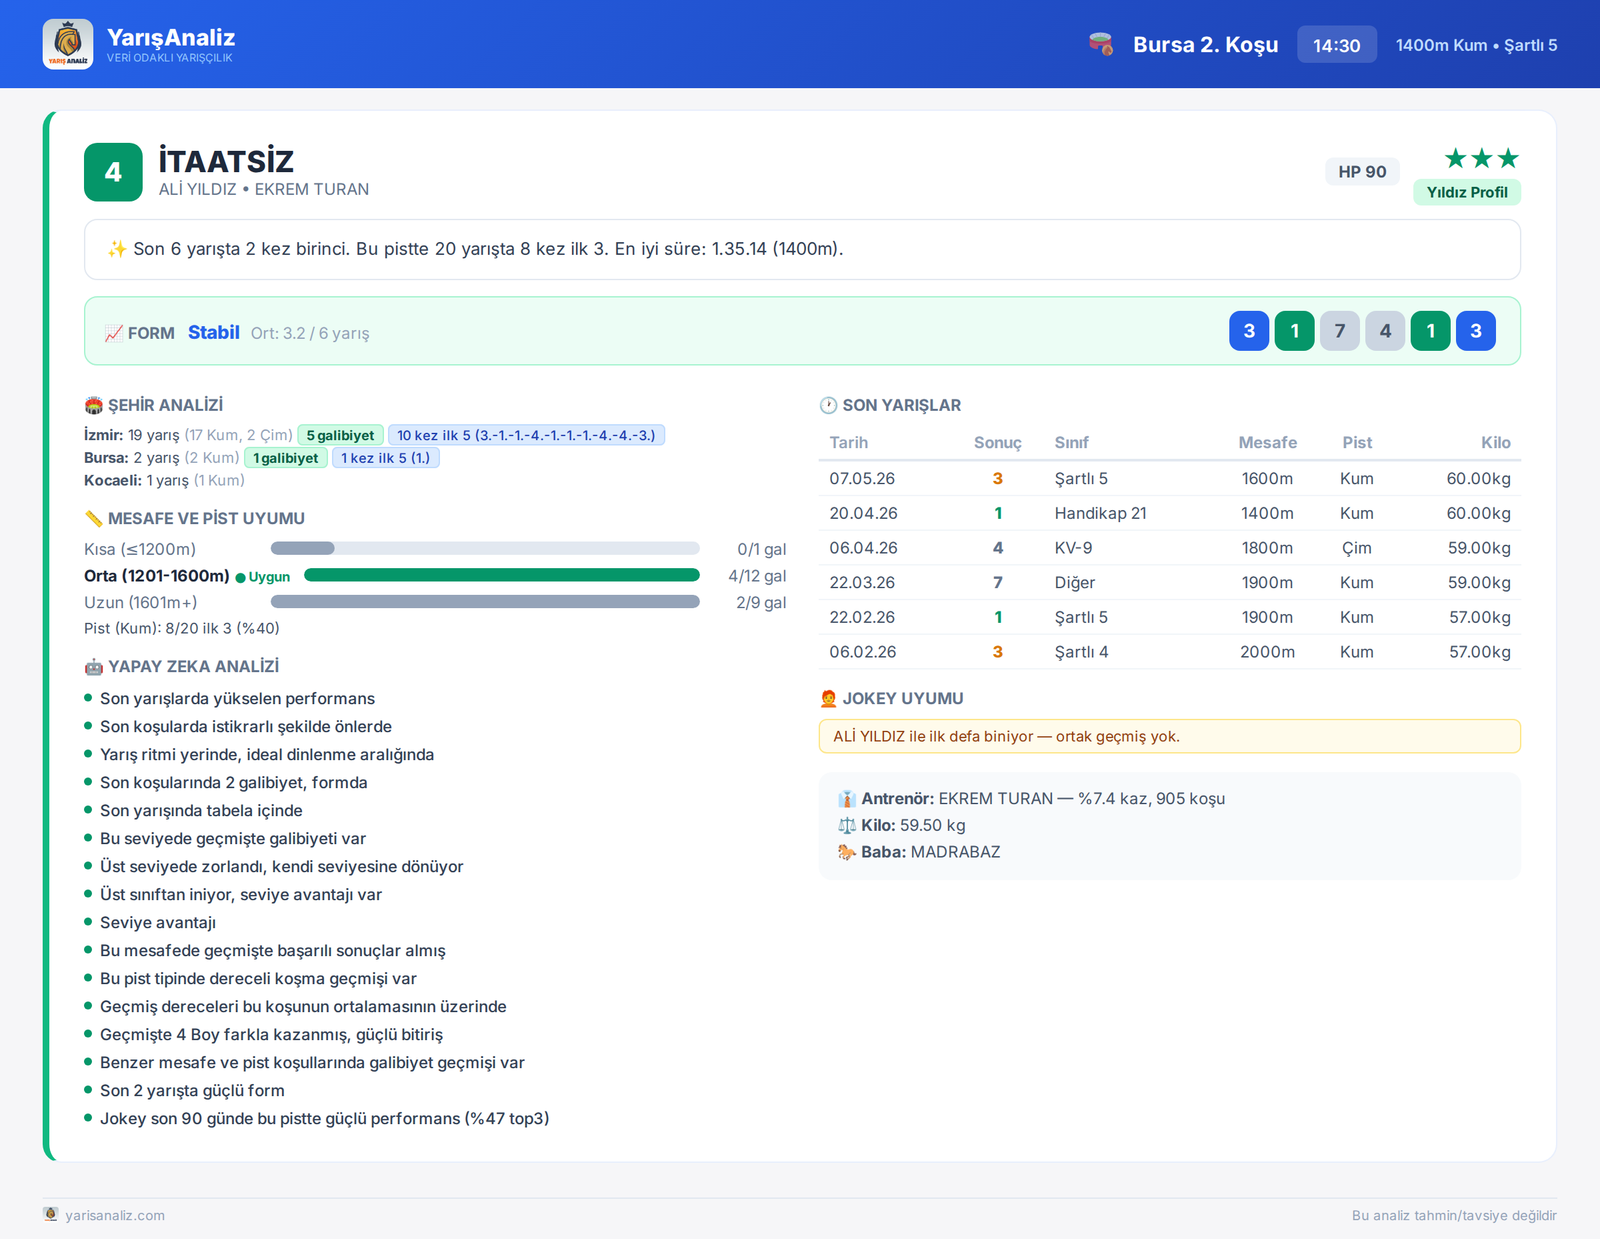Click the green Uygun status dot
Viewport: 1600px width, 1239px height.
[x=240, y=577]
